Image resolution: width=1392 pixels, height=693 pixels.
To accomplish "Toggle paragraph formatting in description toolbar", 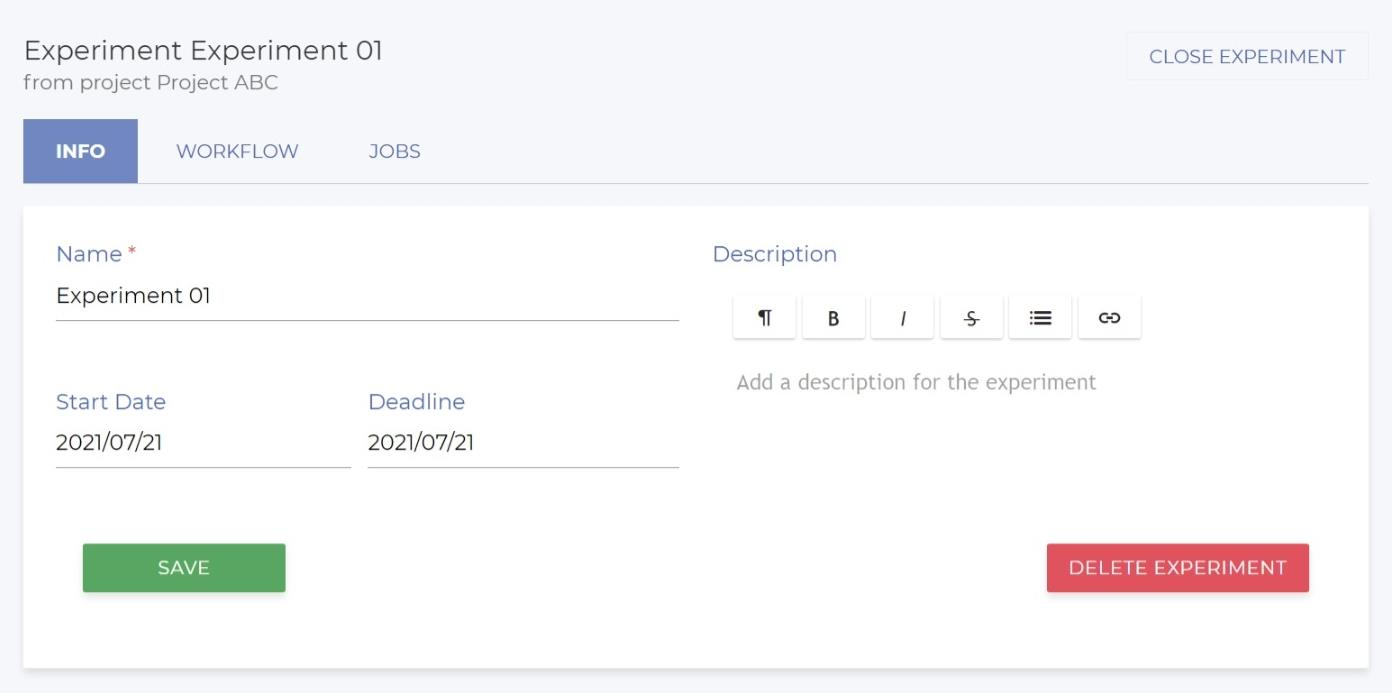I will [x=764, y=318].
